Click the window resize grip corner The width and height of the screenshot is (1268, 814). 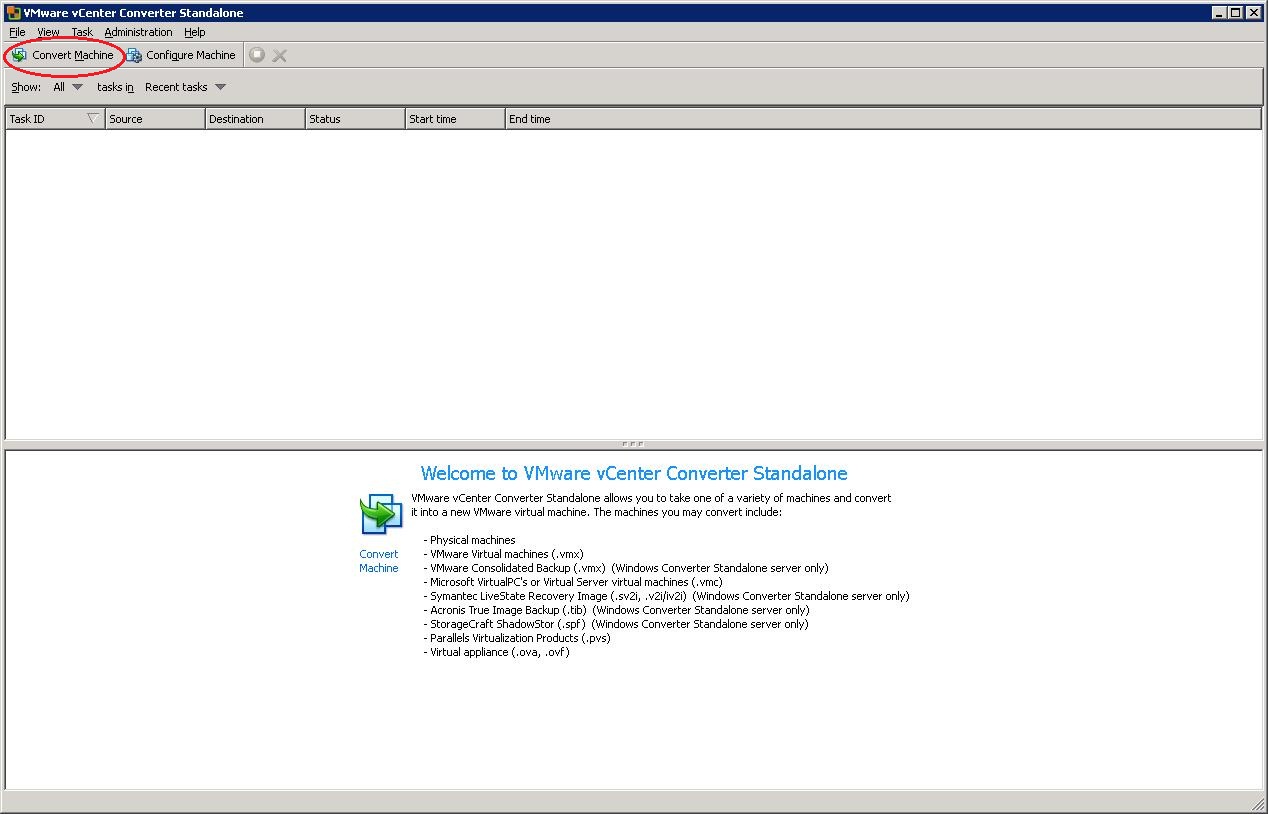[x=1258, y=804]
